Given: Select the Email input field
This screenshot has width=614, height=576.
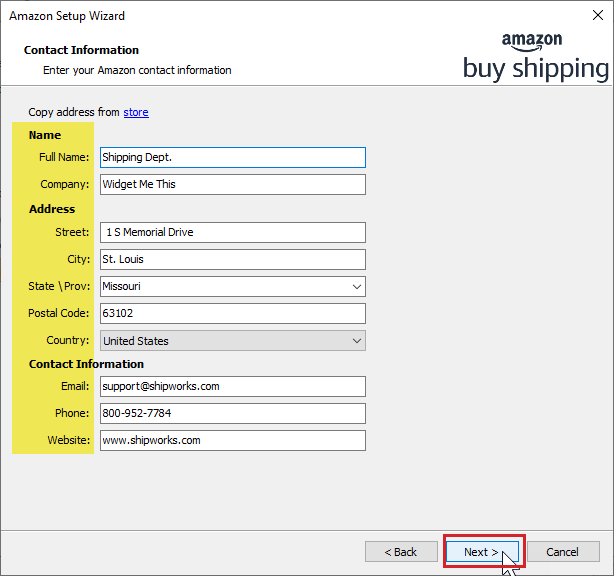Looking at the screenshot, I should [x=233, y=386].
